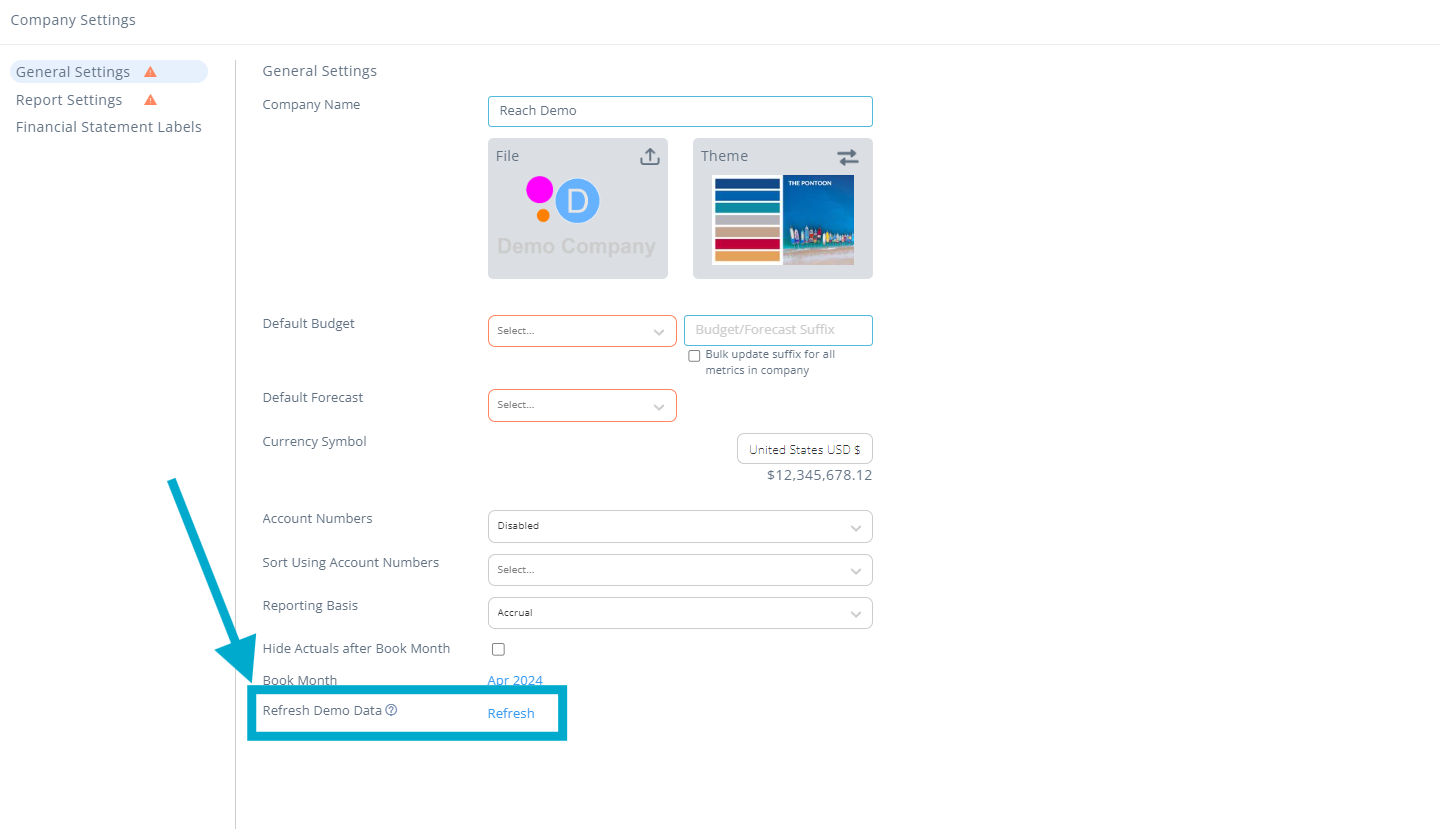The height and width of the screenshot is (829, 1440).
Task: Click the File upload icon
Action: (x=649, y=157)
